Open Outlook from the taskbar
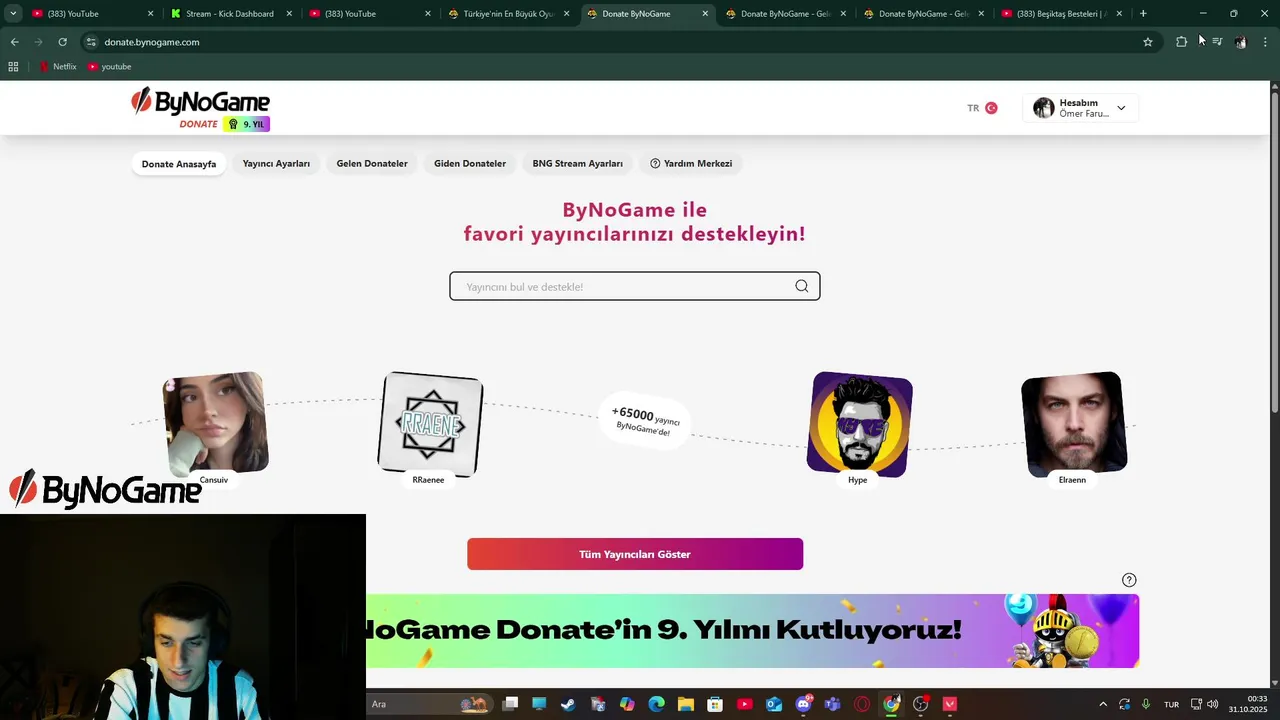The height and width of the screenshot is (720, 1280). (774, 704)
